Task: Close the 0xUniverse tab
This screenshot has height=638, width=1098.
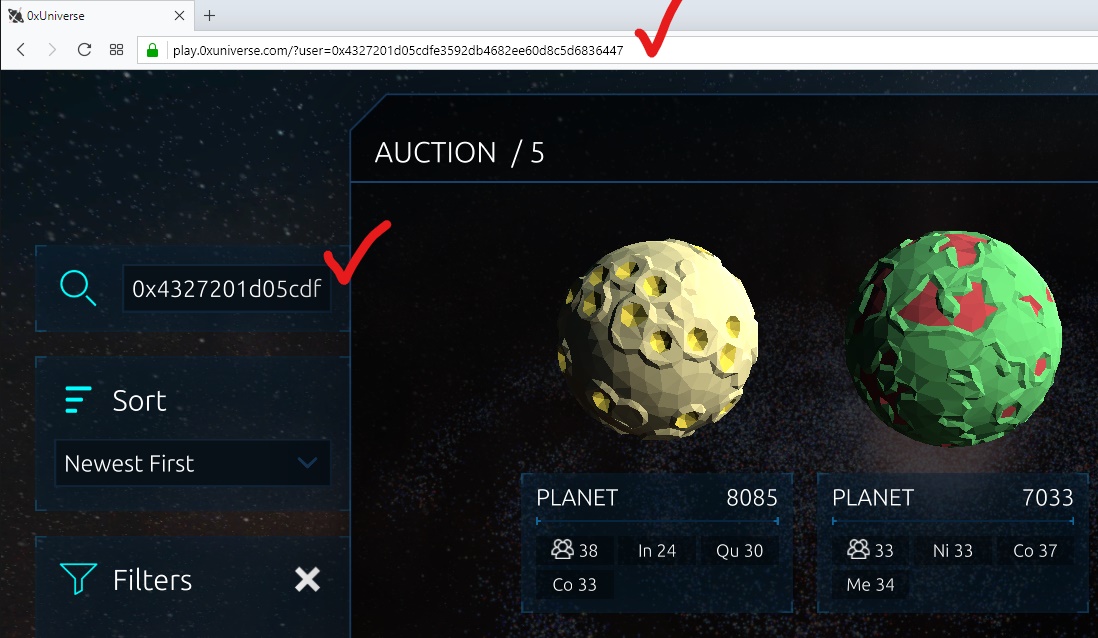Action: click(x=179, y=15)
